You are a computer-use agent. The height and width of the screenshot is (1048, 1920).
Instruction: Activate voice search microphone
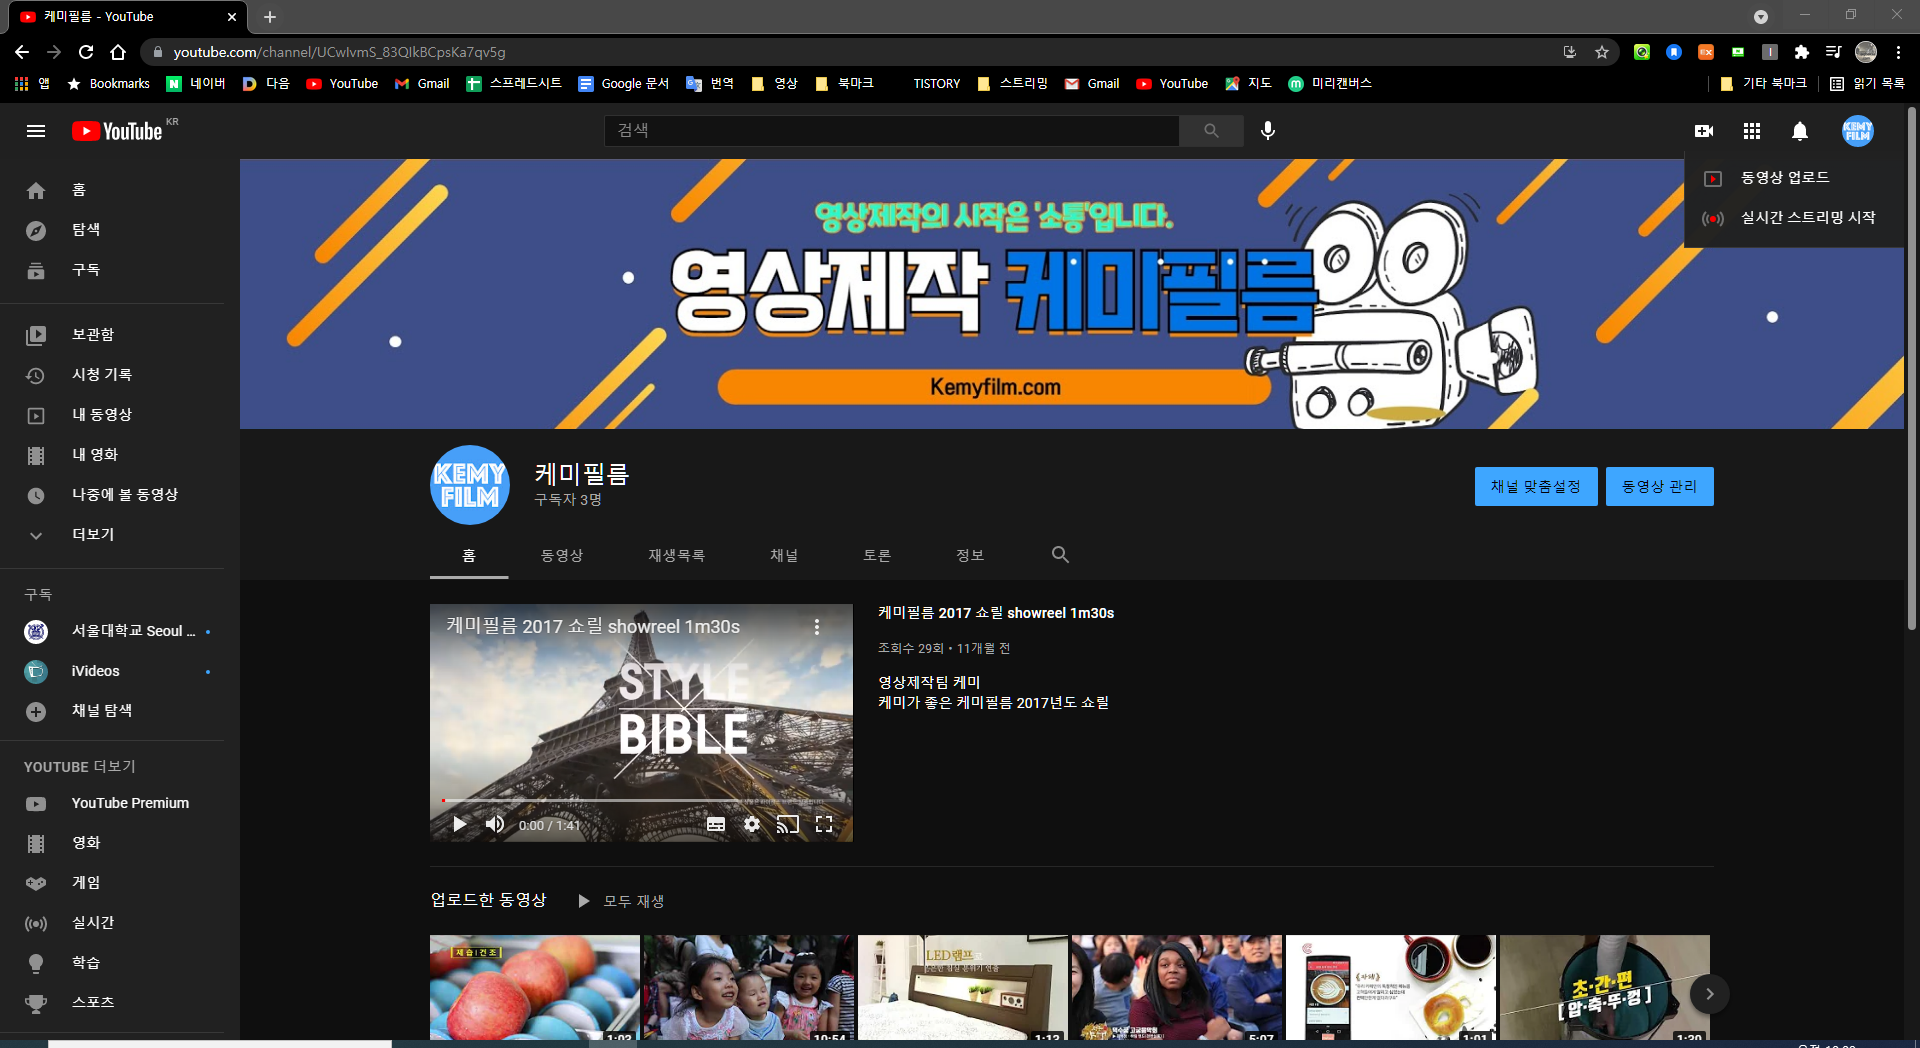1268,131
